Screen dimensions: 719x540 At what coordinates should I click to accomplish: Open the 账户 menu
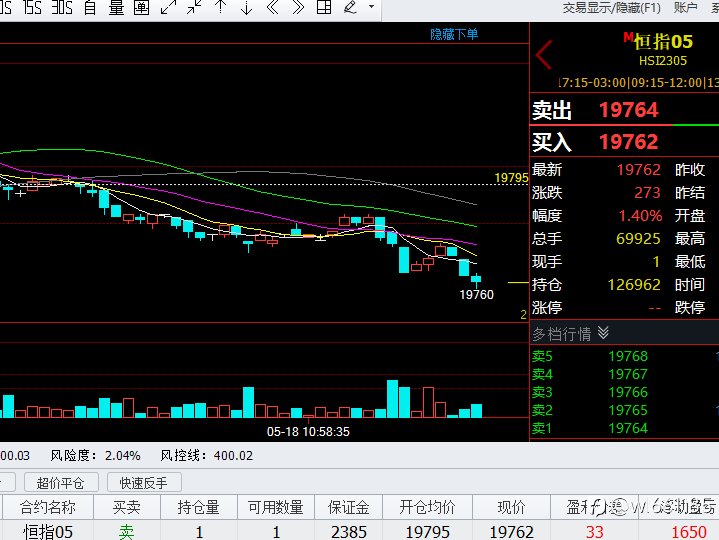click(686, 8)
